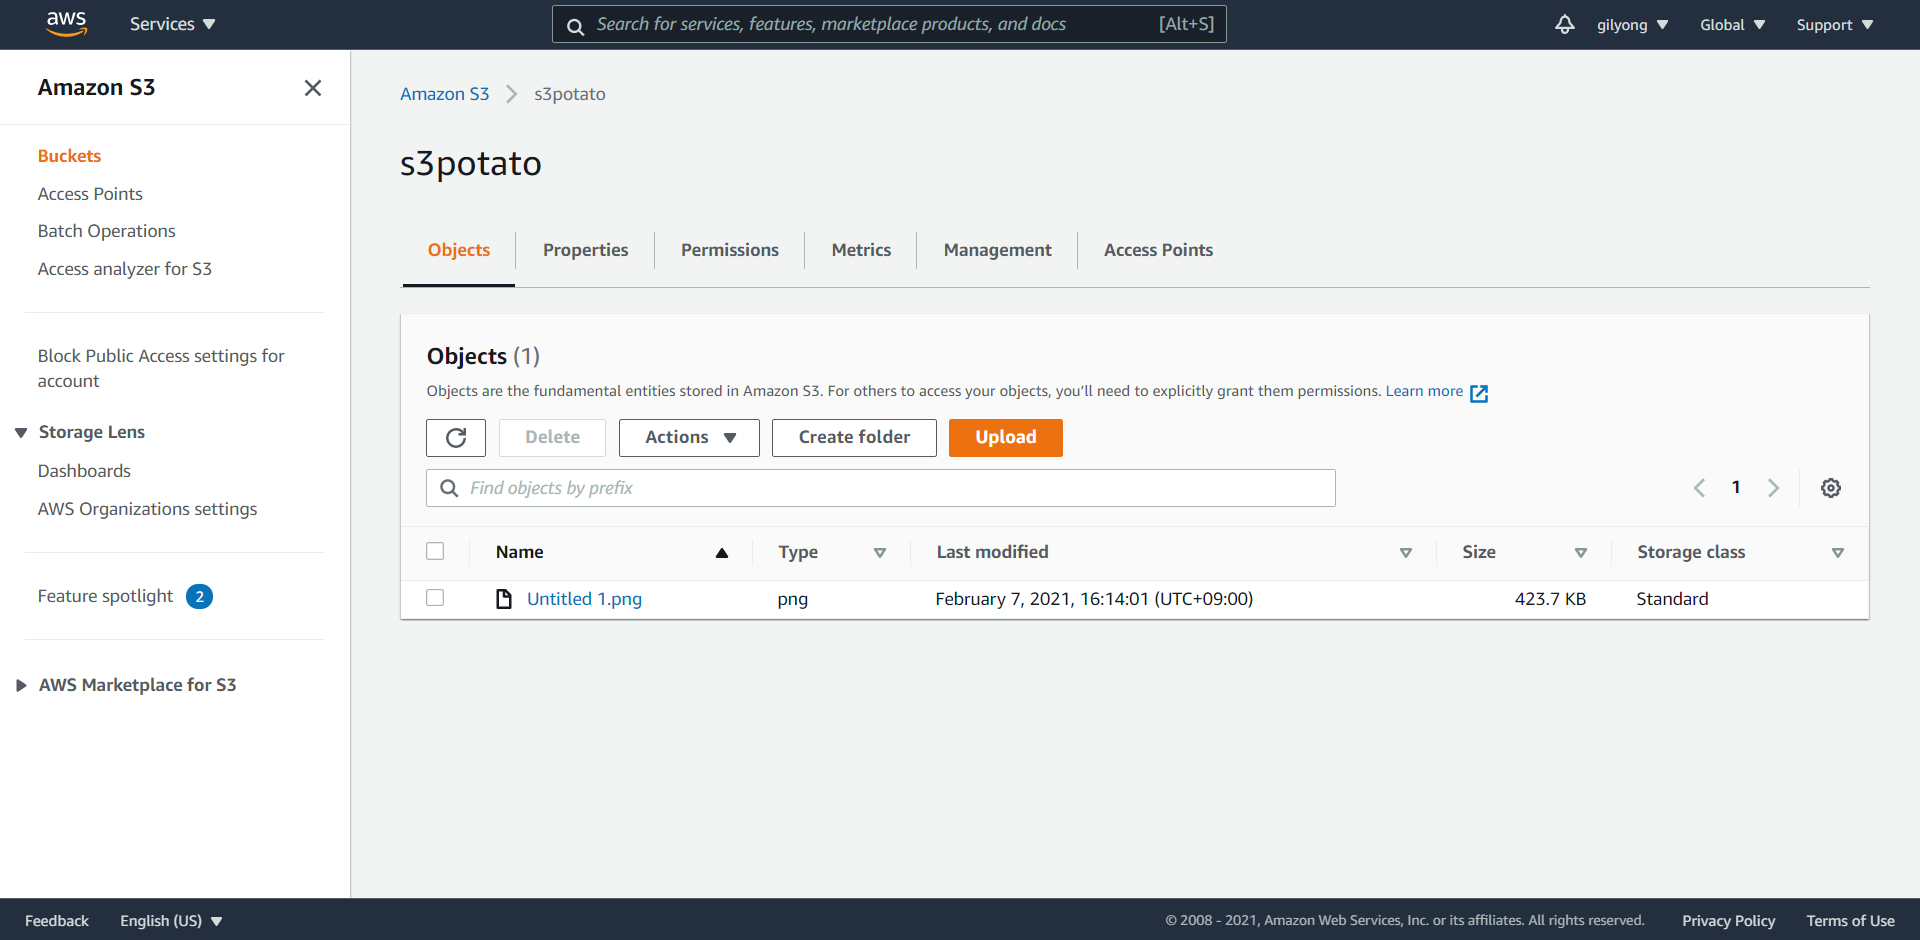The image size is (1920, 940).
Task: Click the Name column header text
Action: pyautogui.click(x=520, y=552)
